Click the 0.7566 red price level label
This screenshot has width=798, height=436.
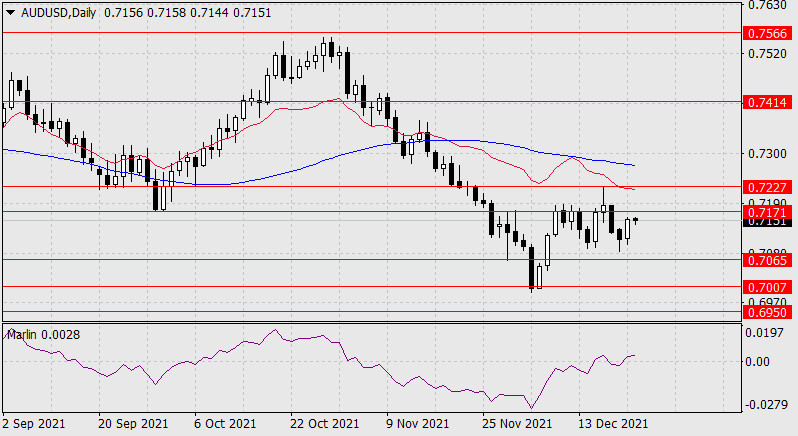(x=767, y=34)
